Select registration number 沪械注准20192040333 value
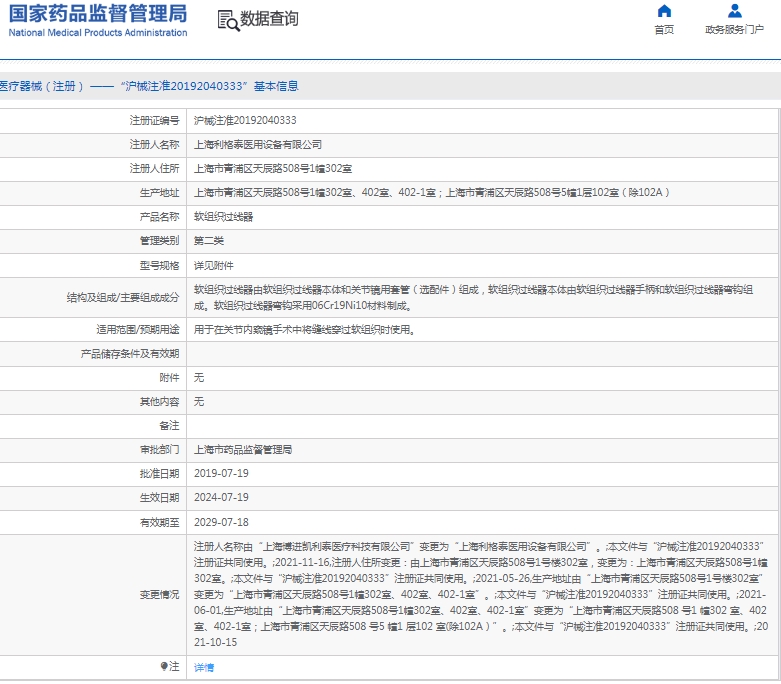This screenshot has height=684, width=781. point(245,121)
